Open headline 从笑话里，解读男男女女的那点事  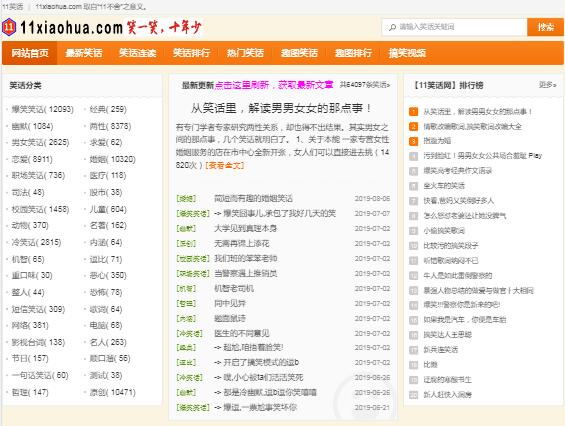(x=281, y=108)
